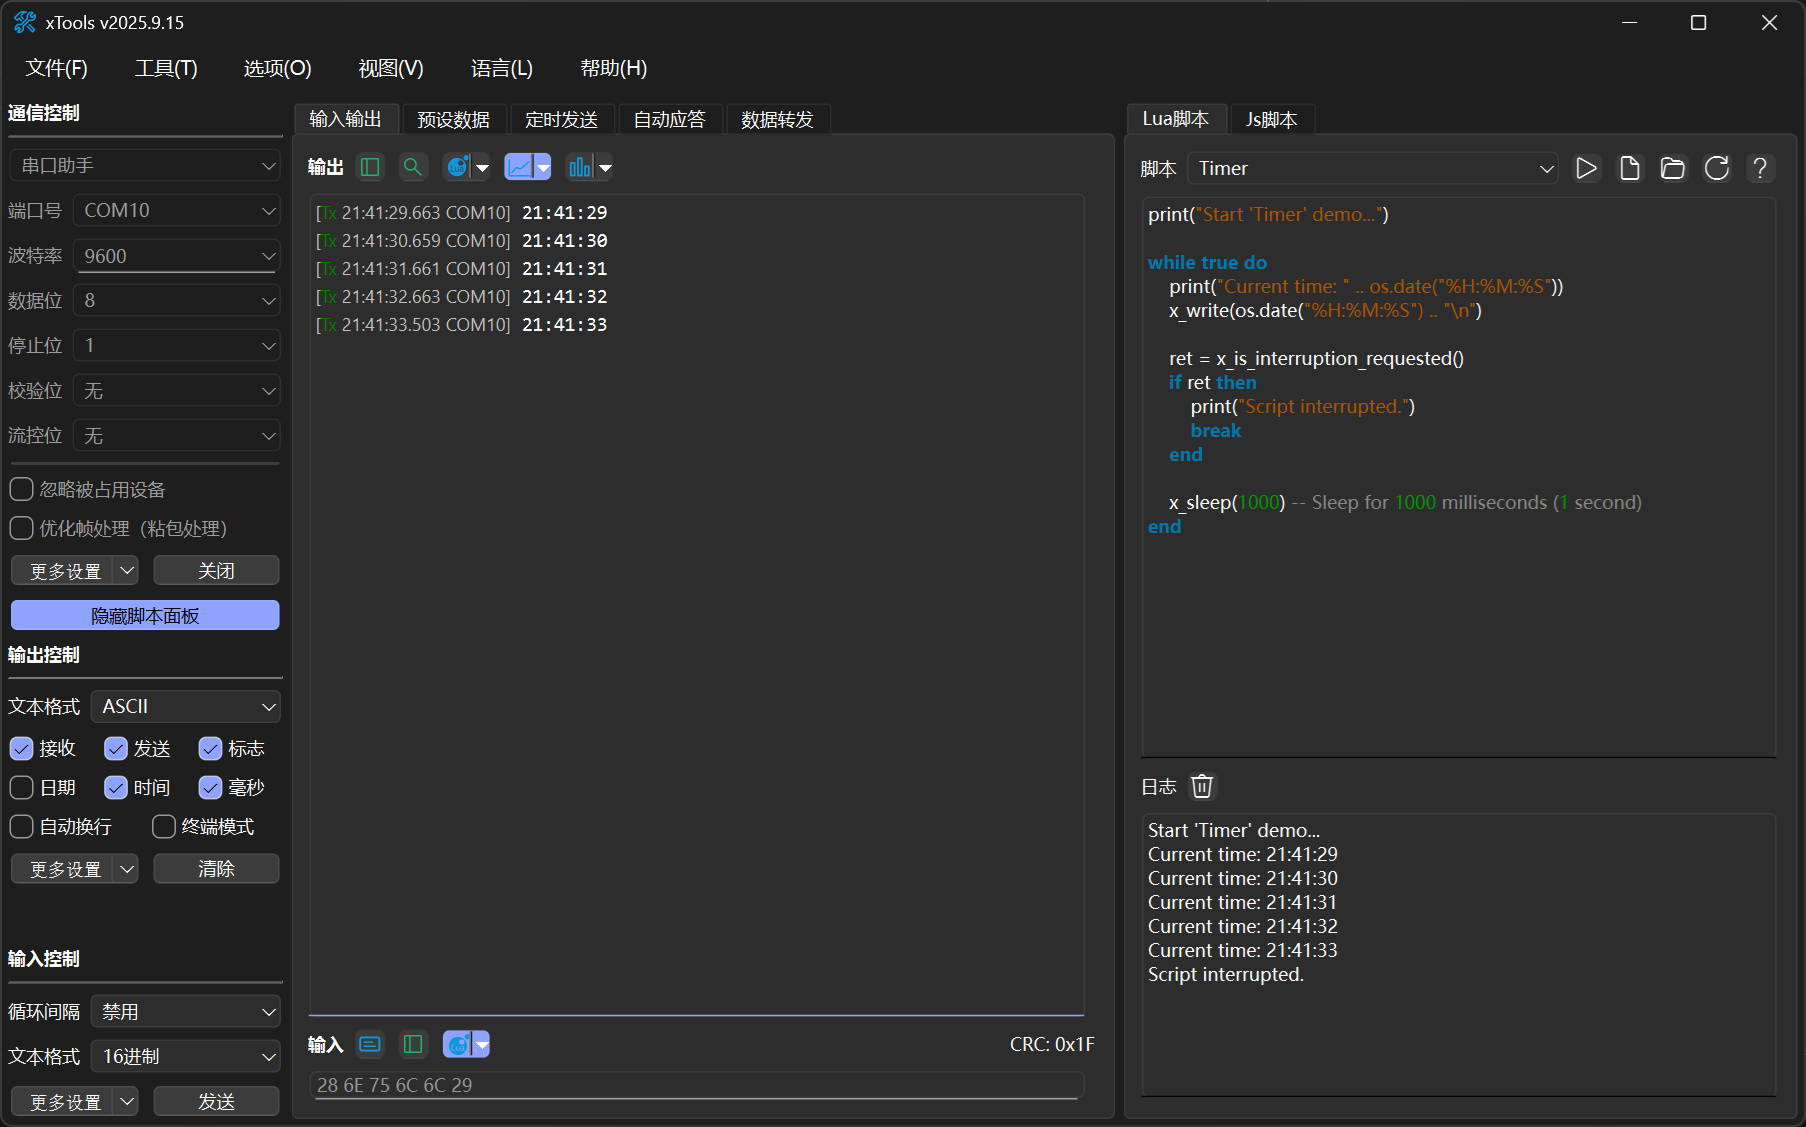Viewport: 1806px width, 1127px height.
Task: Open the Timer script dropdown
Action: (x=1373, y=169)
